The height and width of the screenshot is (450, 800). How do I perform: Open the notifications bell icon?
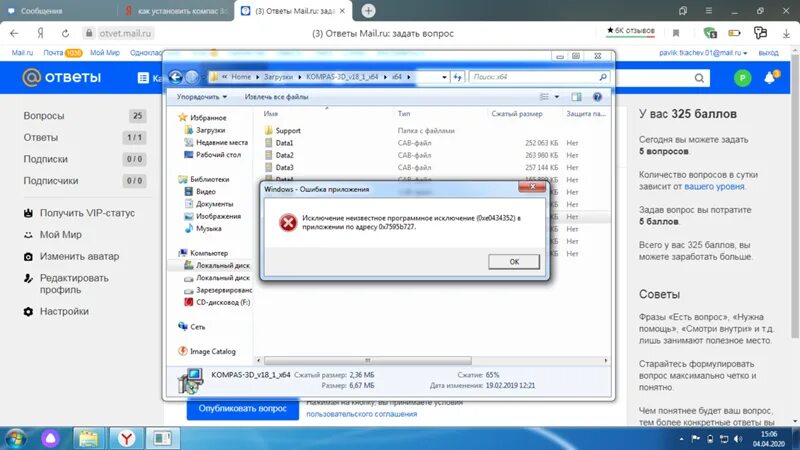(x=770, y=78)
